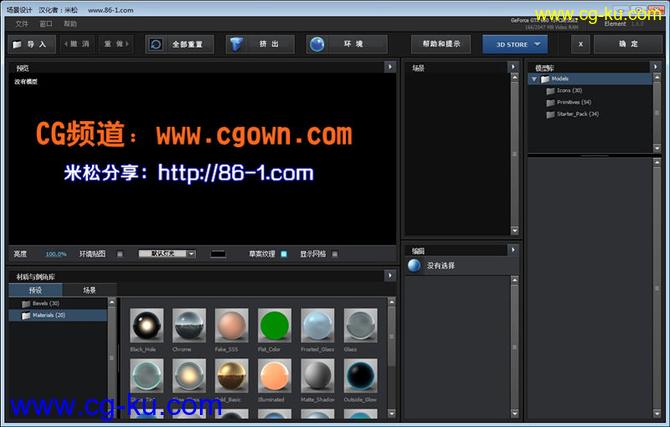Click the model preview area scroll-down arrow

point(657,413)
